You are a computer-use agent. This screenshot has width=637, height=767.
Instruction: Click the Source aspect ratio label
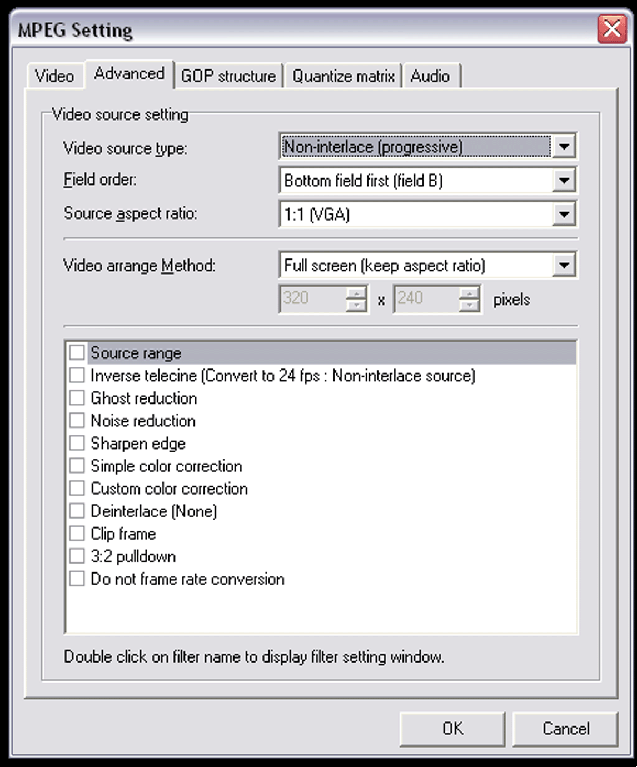coord(131,214)
